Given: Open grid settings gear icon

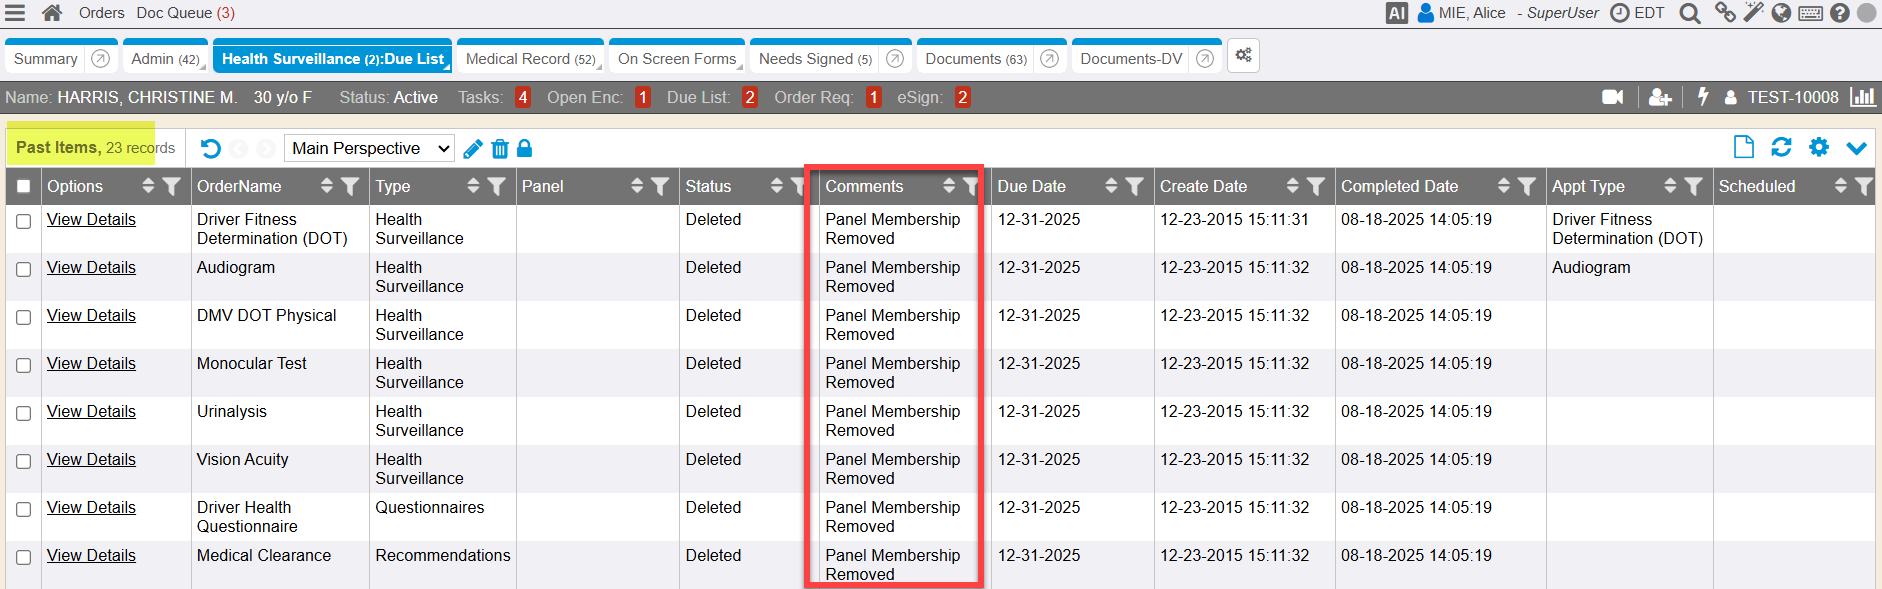Looking at the screenshot, I should (x=1819, y=147).
